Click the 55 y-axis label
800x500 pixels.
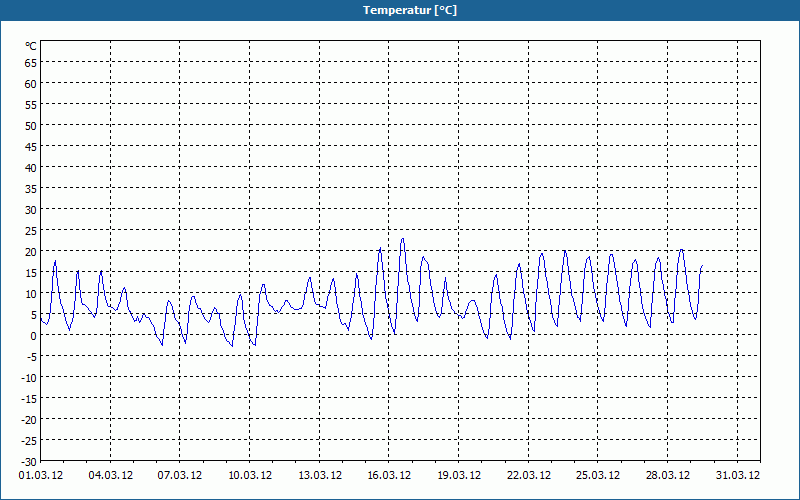click(31, 105)
